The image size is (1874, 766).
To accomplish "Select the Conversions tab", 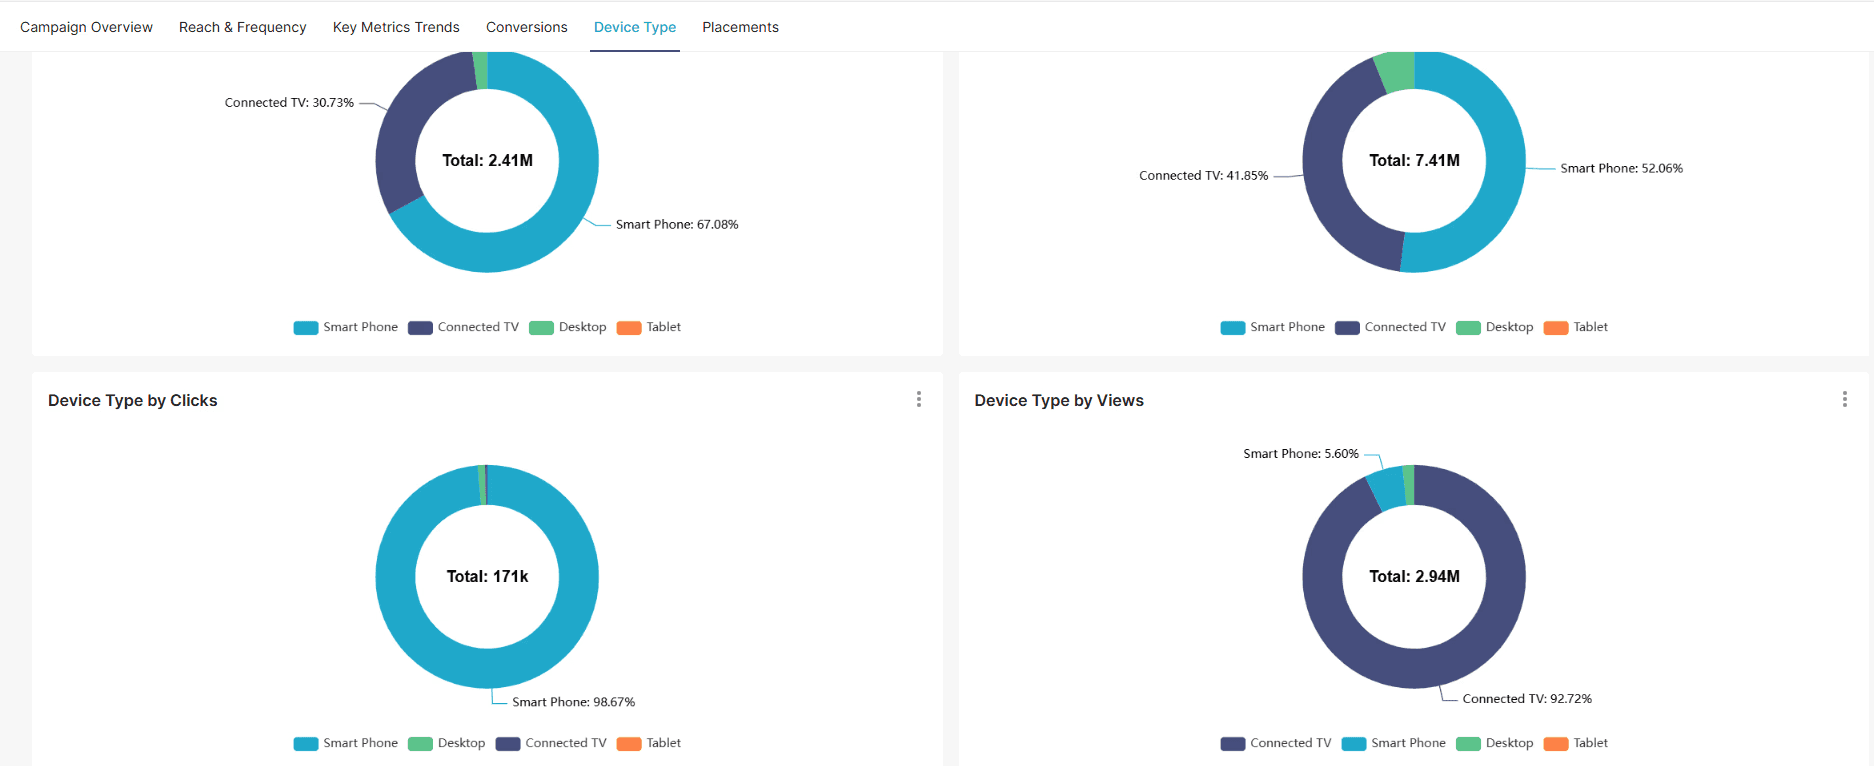I will pyautogui.click(x=527, y=27).
